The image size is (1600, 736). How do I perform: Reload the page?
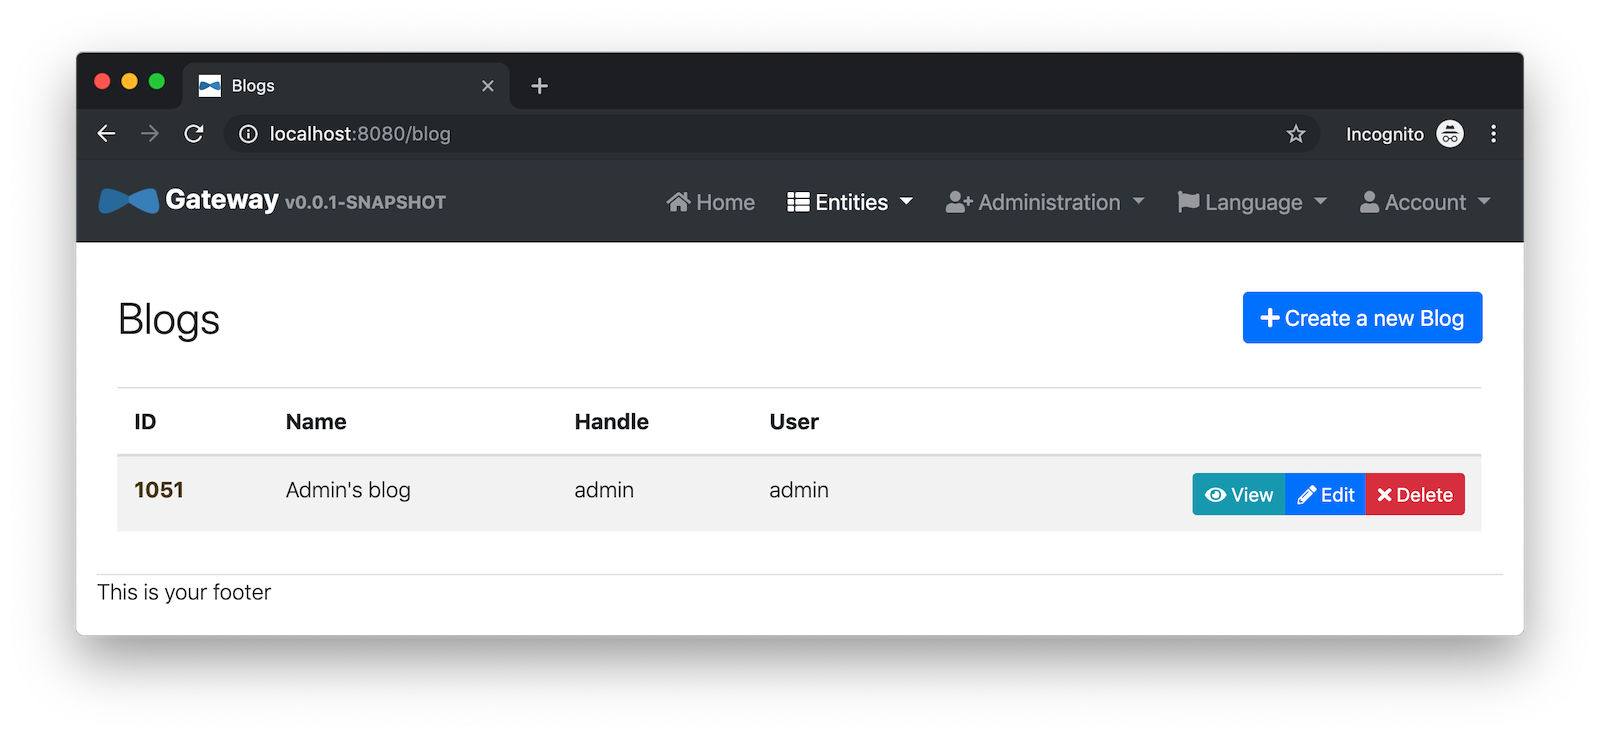pyautogui.click(x=194, y=134)
